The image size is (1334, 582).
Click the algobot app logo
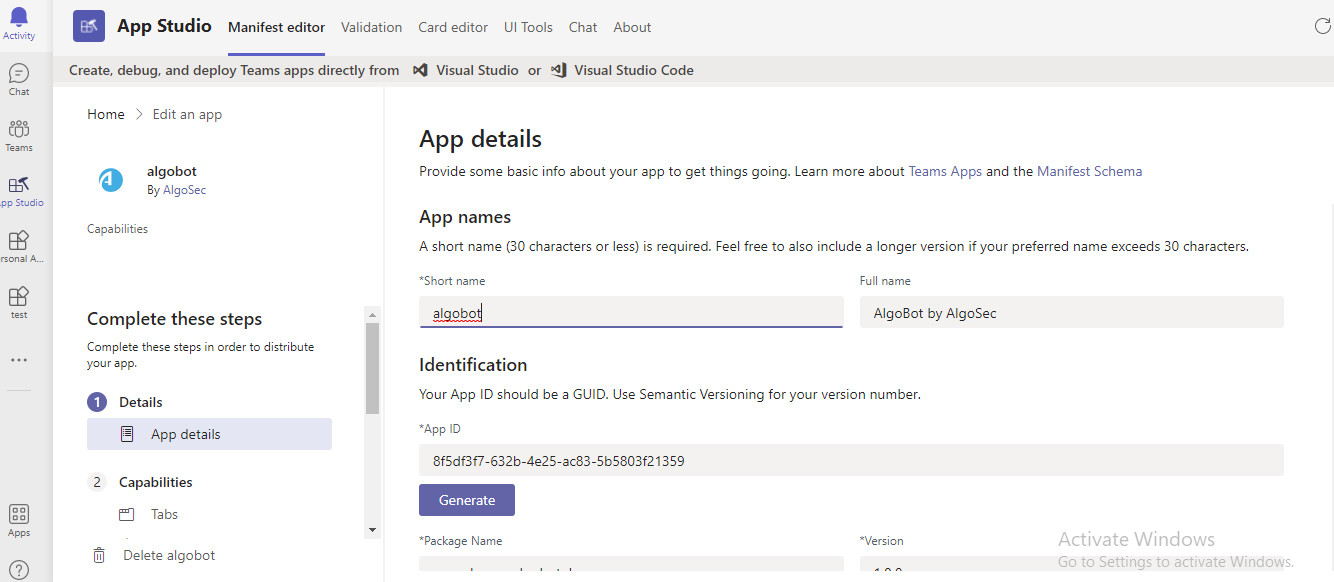click(x=111, y=180)
